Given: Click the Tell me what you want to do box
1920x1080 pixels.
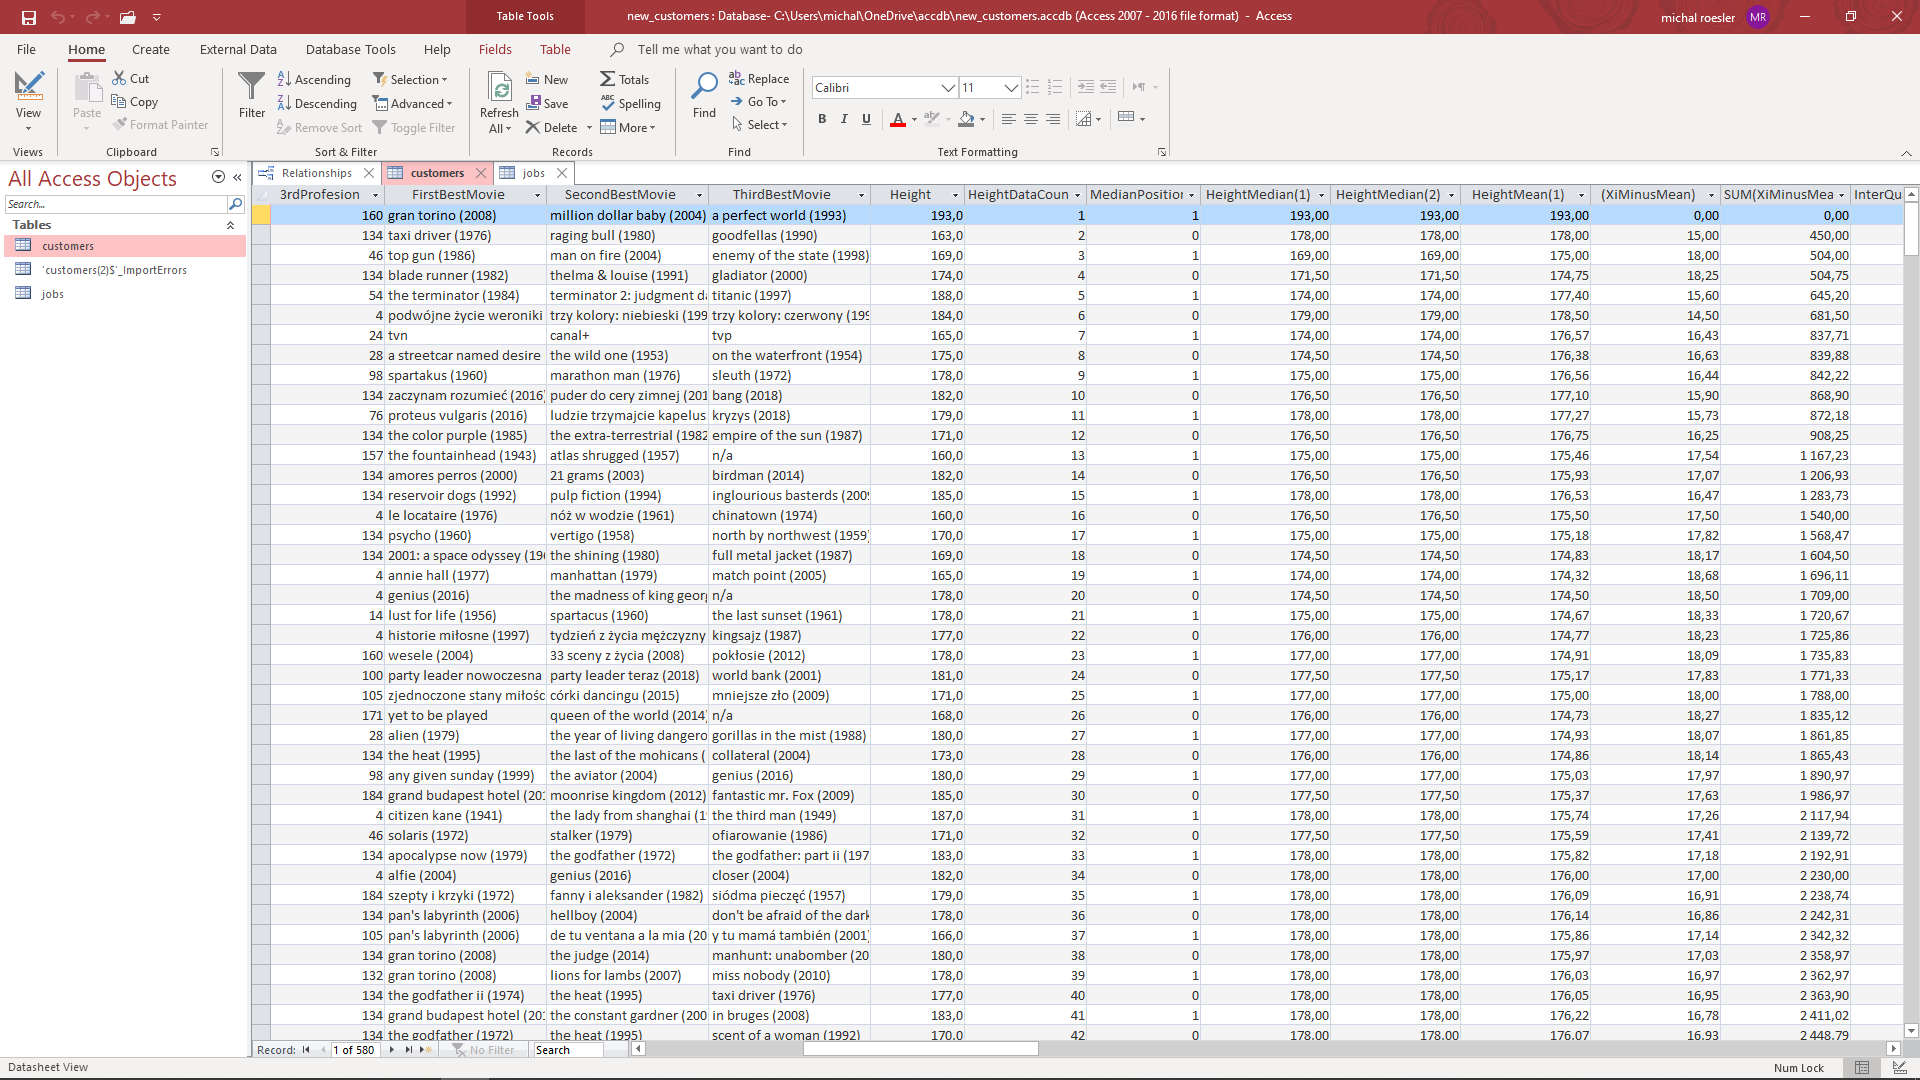Looking at the screenshot, I should (x=720, y=49).
